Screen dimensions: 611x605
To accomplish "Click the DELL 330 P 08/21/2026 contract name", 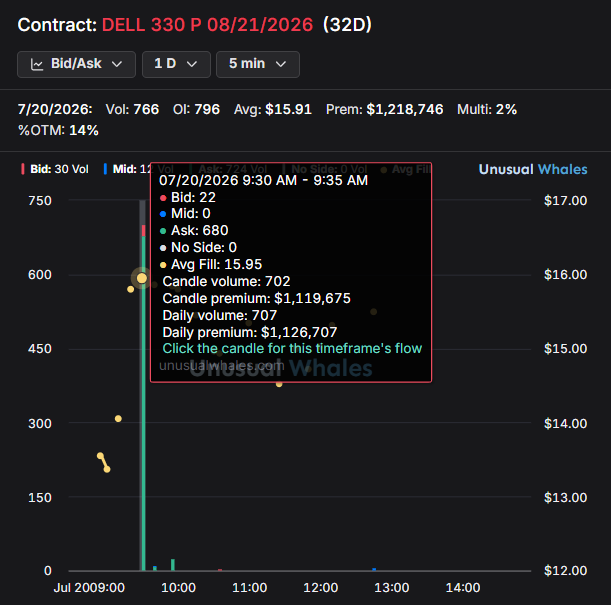I will coord(207,25).
